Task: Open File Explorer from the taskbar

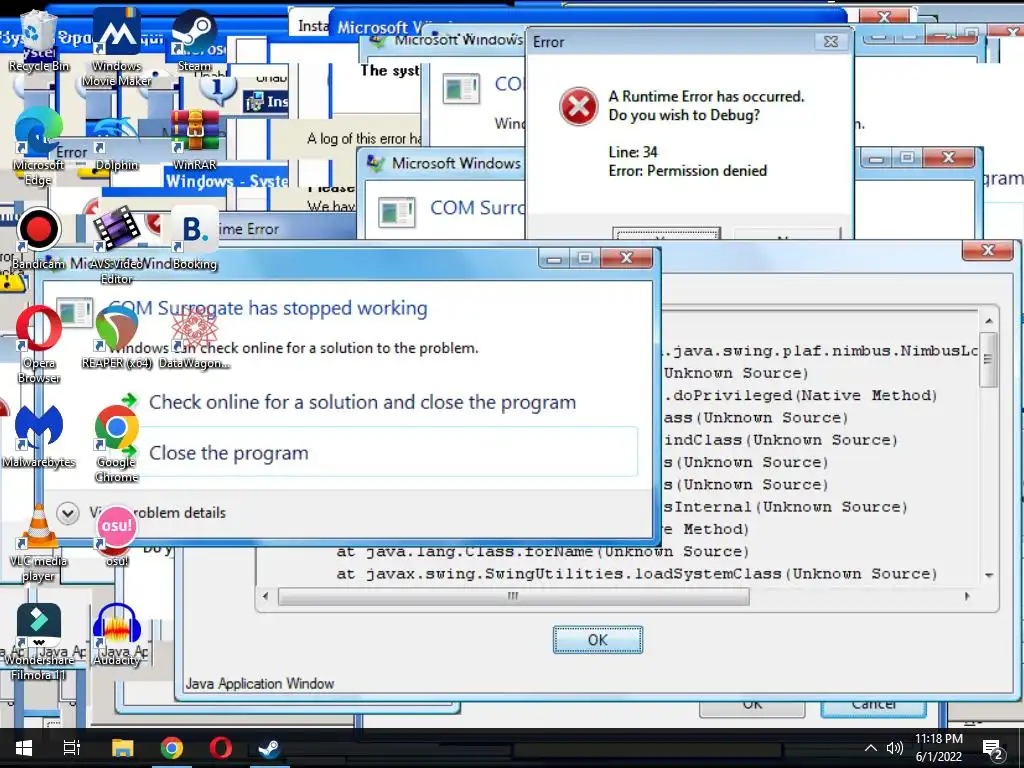Action: (x=122, y=748)
